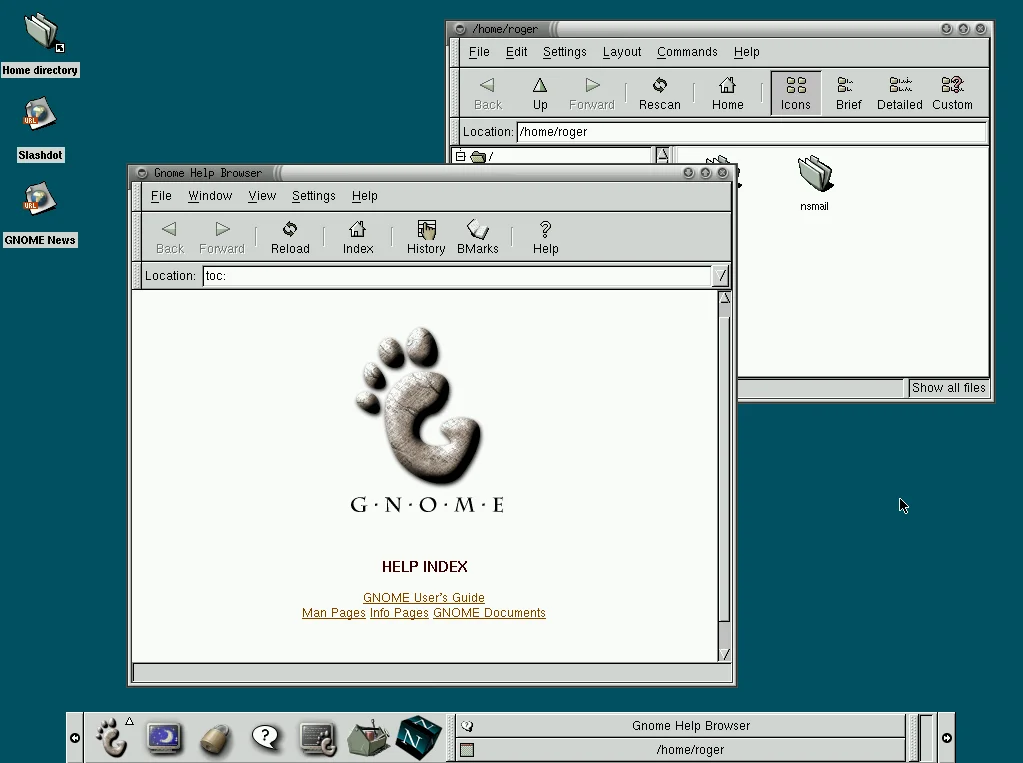
Task: Hide panel using left arrow button
Action: click(75, 738)
